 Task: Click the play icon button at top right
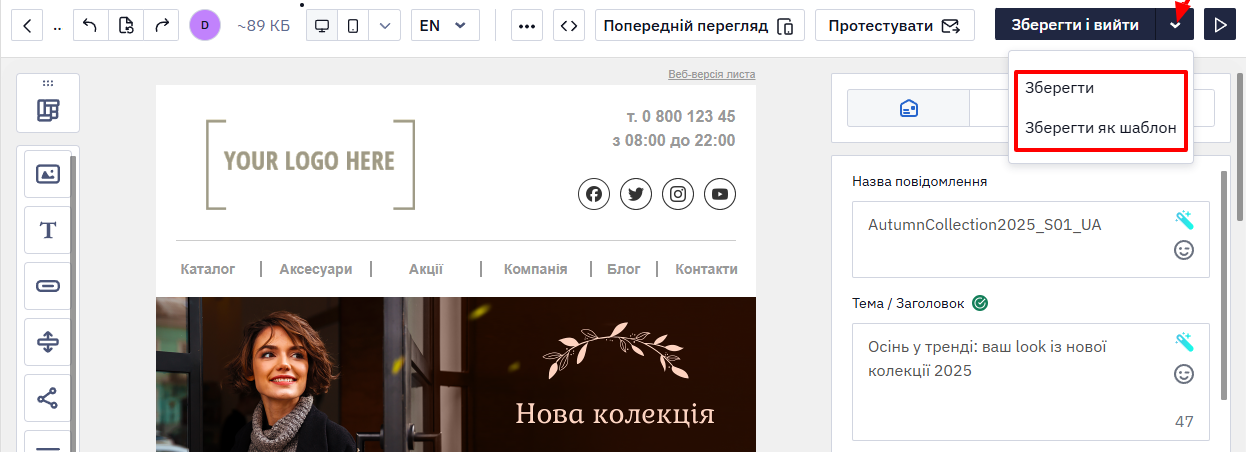point(1219,25)
